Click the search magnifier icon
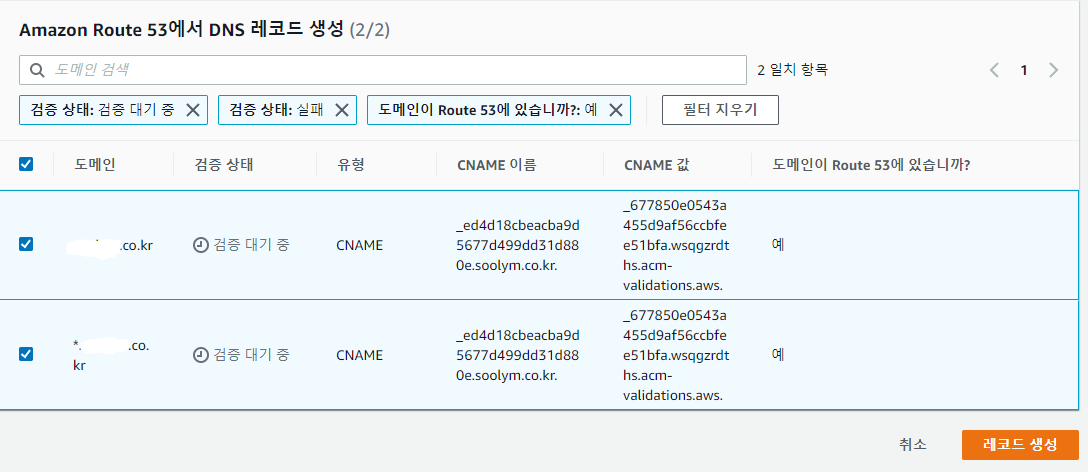 click(x=37, y=69)
